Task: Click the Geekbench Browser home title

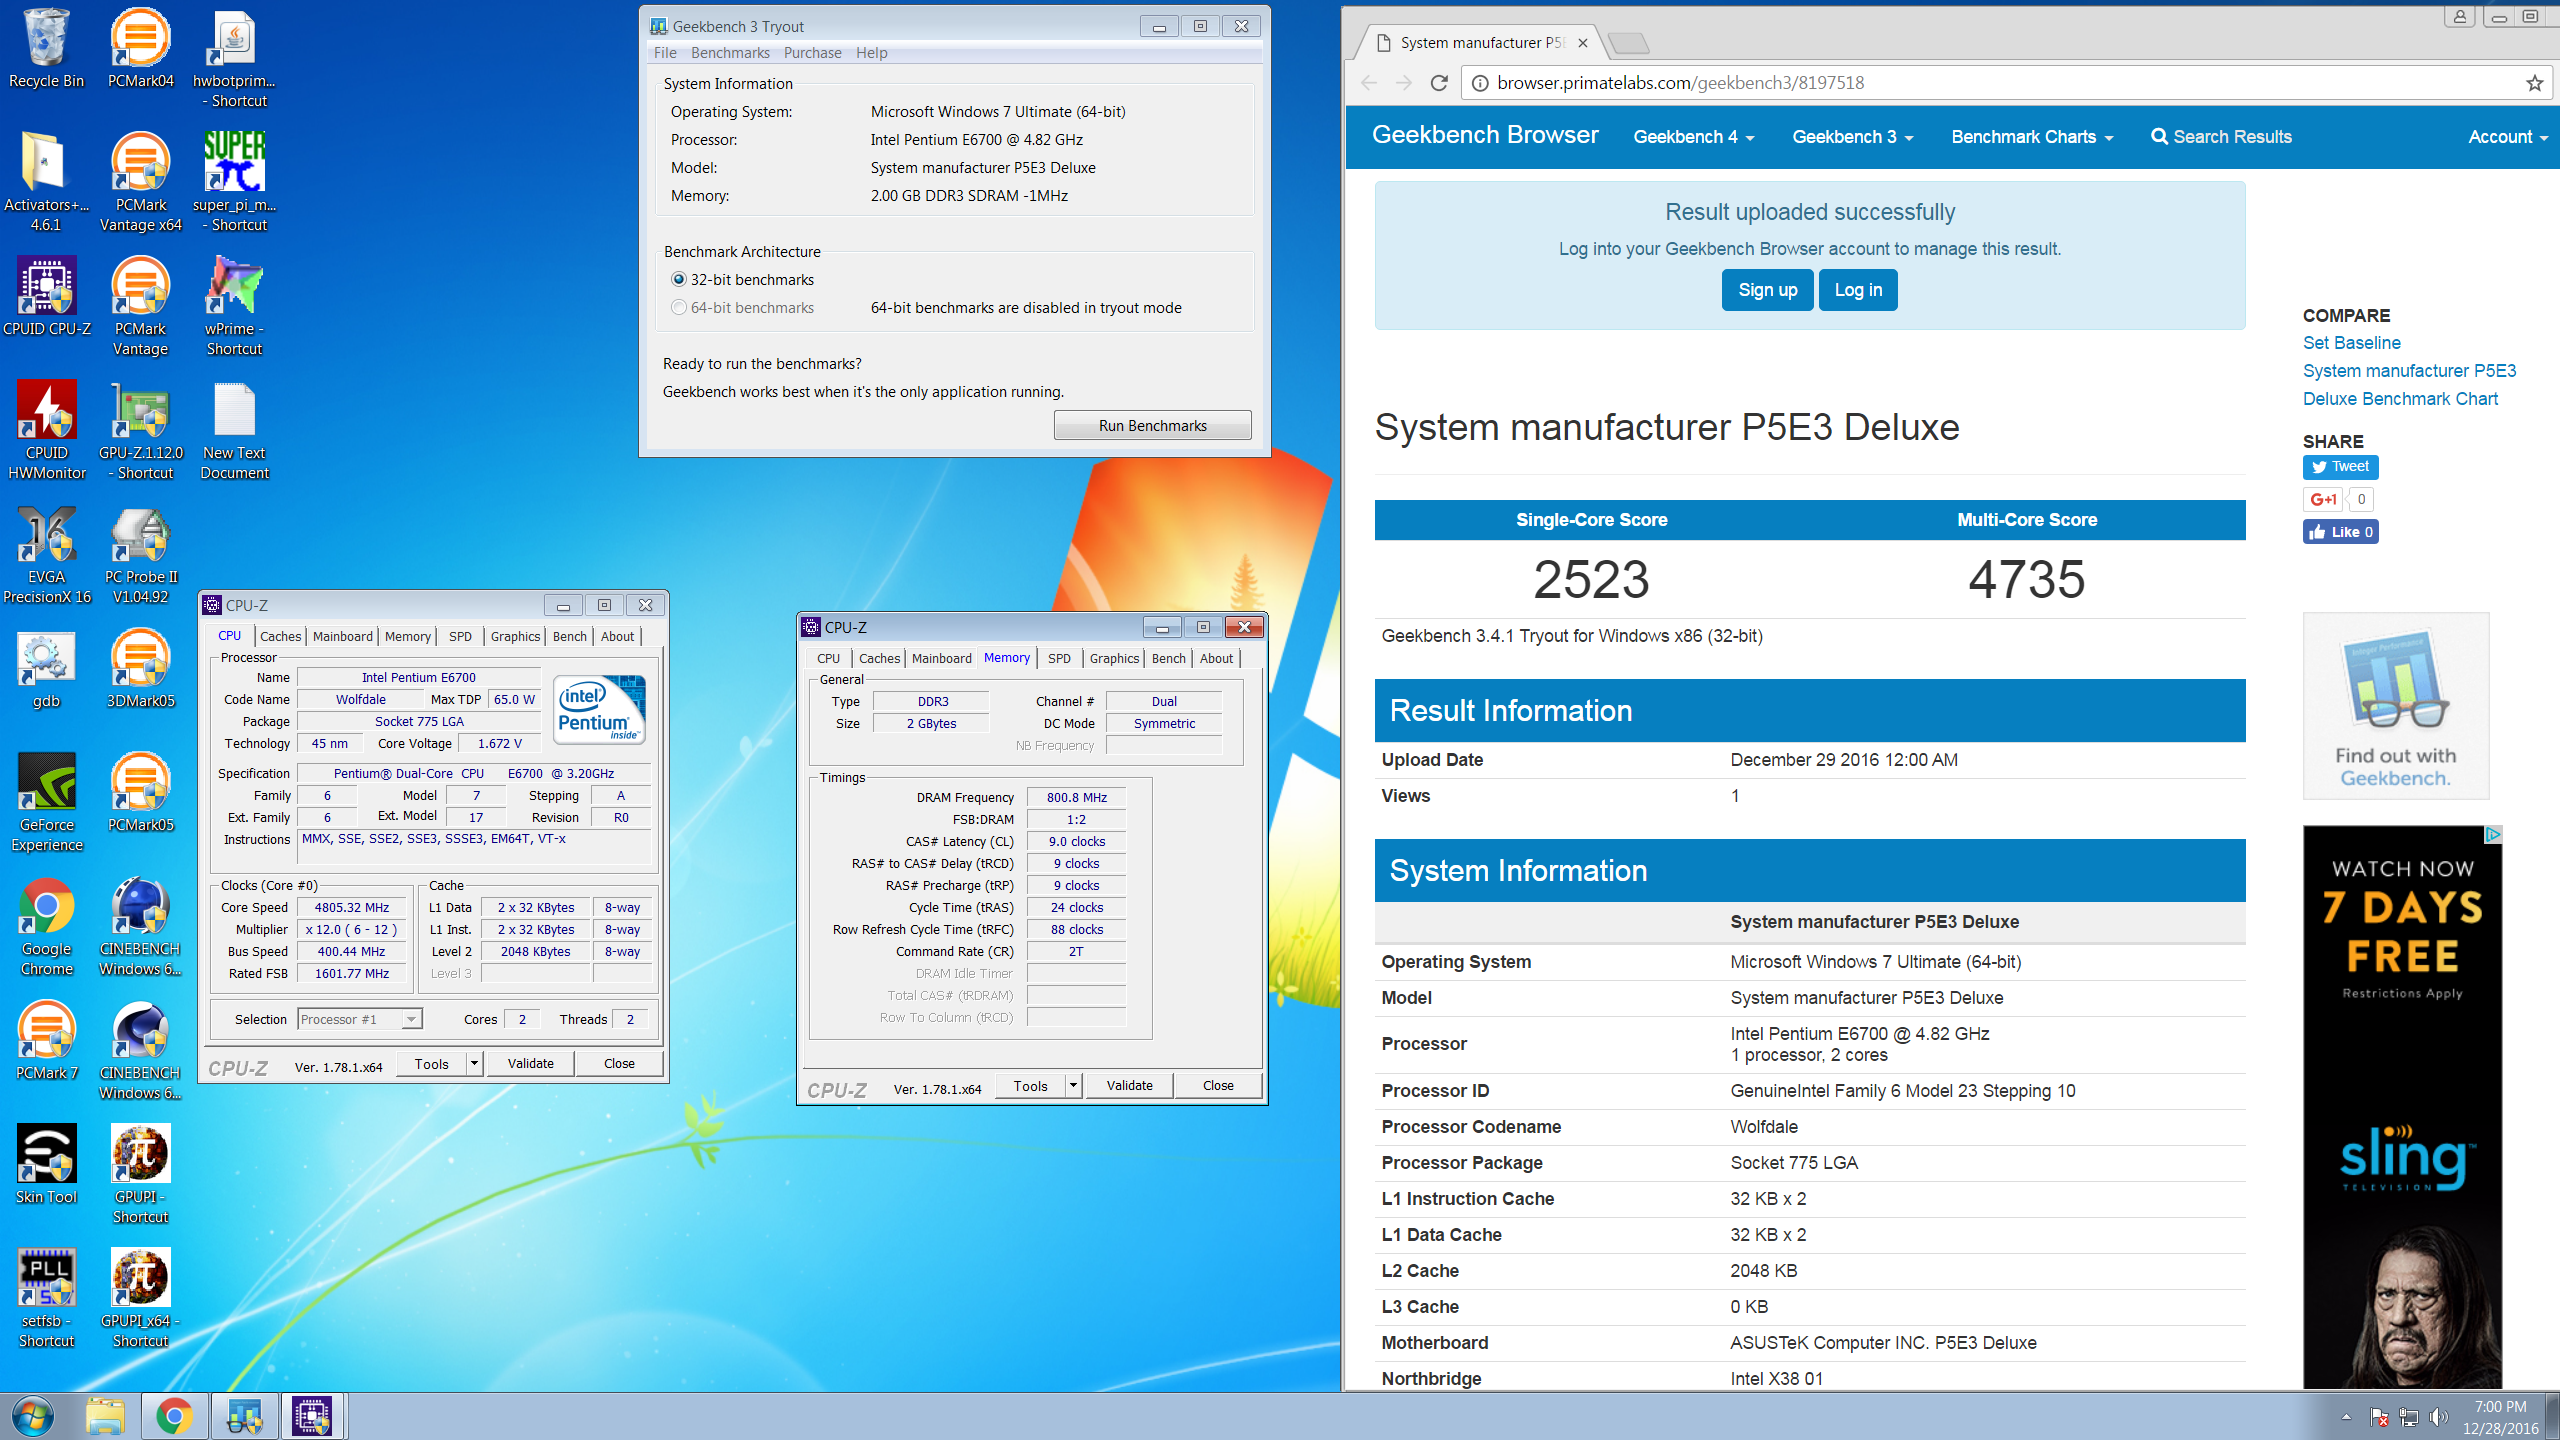Action: [1484, 135]
